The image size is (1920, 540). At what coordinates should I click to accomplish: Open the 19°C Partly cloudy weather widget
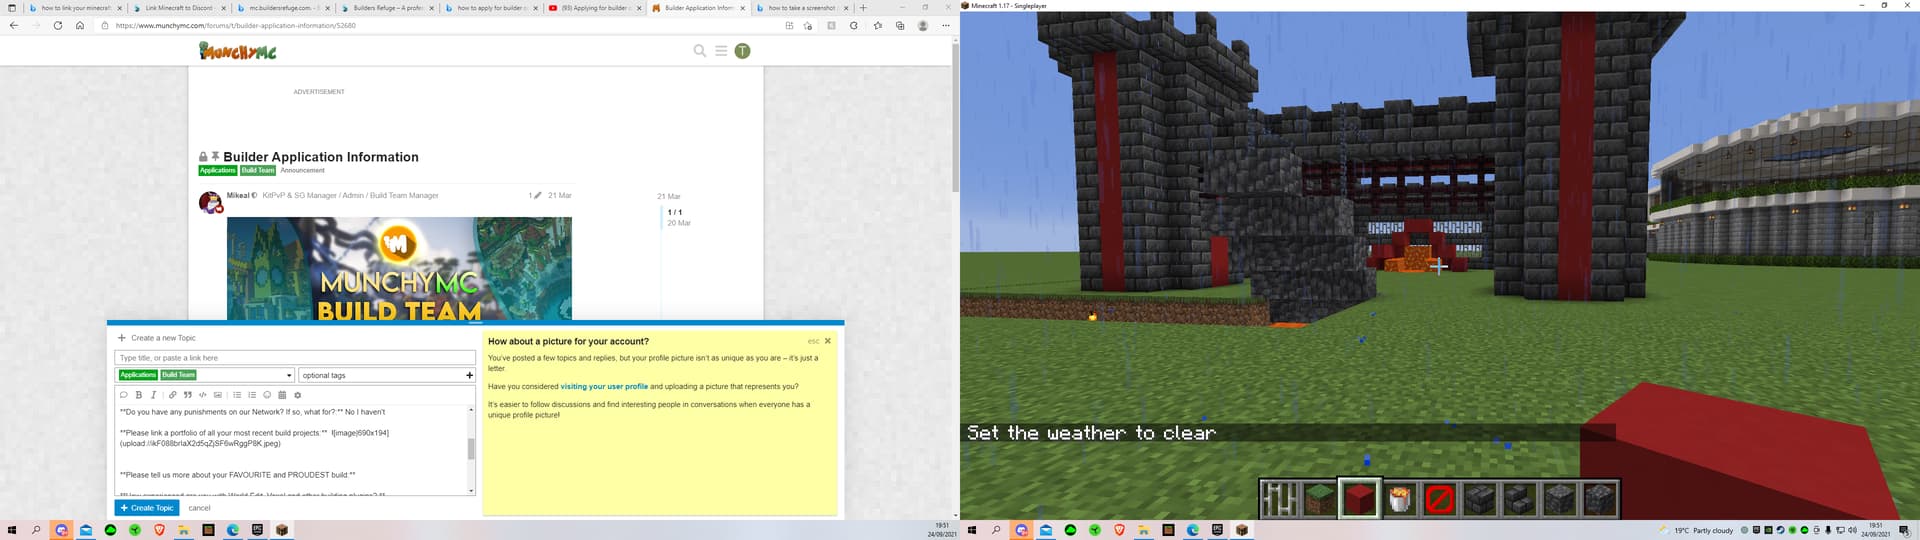(x=1696, y=530)
